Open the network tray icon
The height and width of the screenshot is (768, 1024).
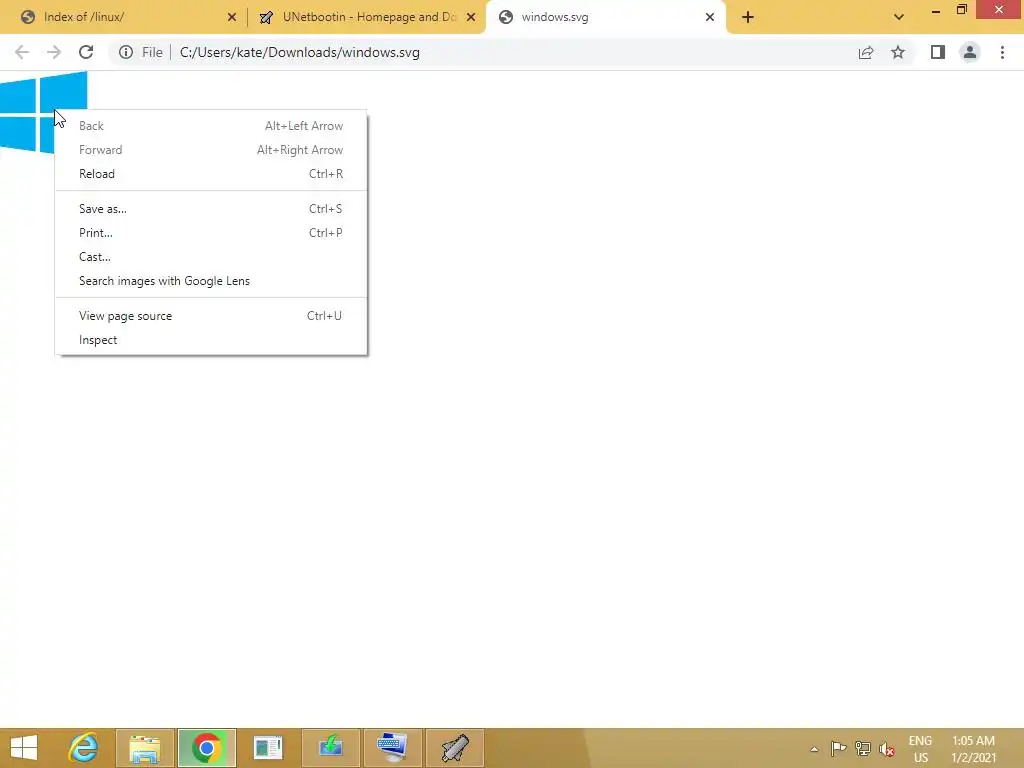(x=863, y=748)
